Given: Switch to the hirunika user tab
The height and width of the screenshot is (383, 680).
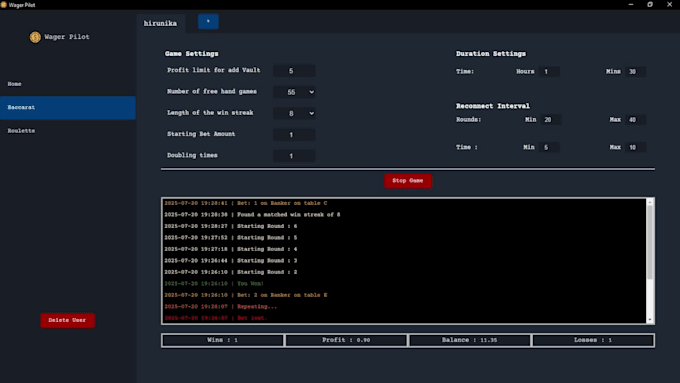Looking at the screenshot, I should pyautogui.click(x=160, y=23).
